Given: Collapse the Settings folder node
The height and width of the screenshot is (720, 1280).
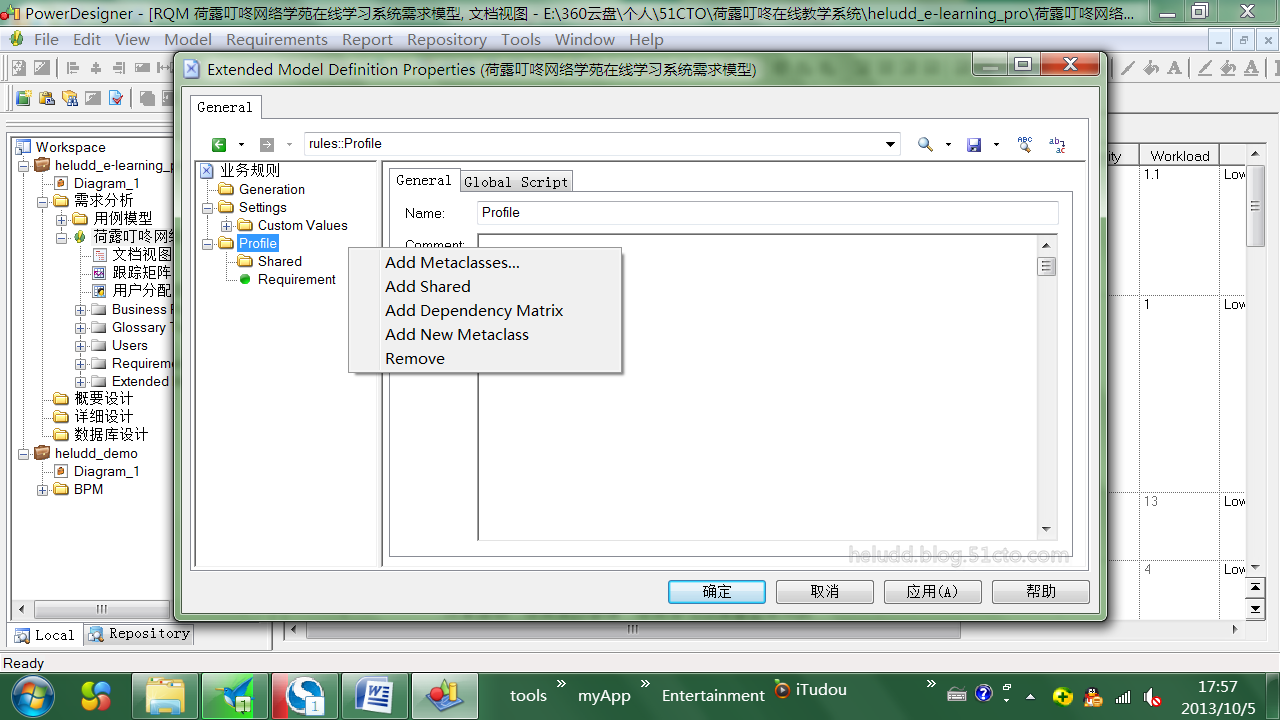Looking at the screenshot, I should click(x=207, y=208).
